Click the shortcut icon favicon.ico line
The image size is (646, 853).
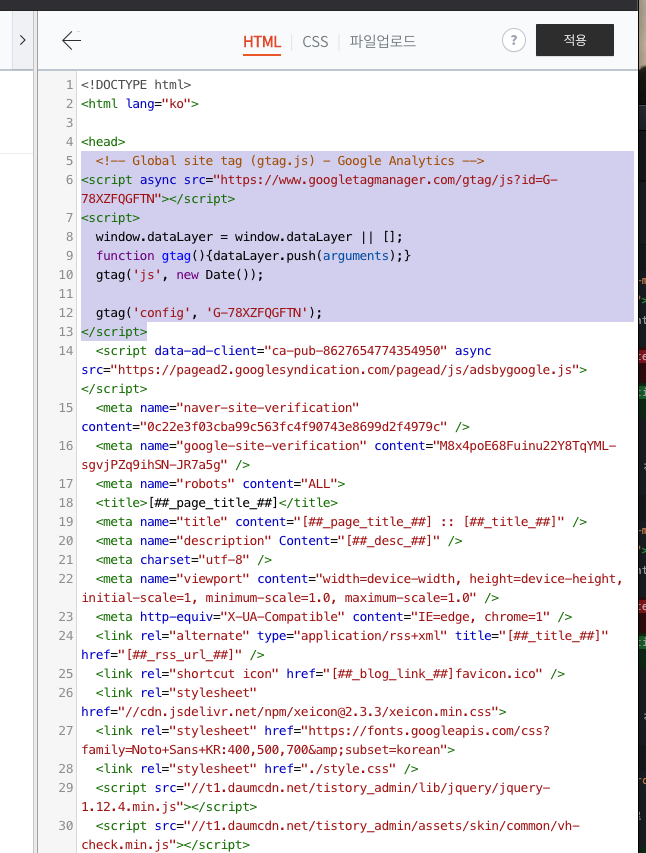click(x=330, y=674)
